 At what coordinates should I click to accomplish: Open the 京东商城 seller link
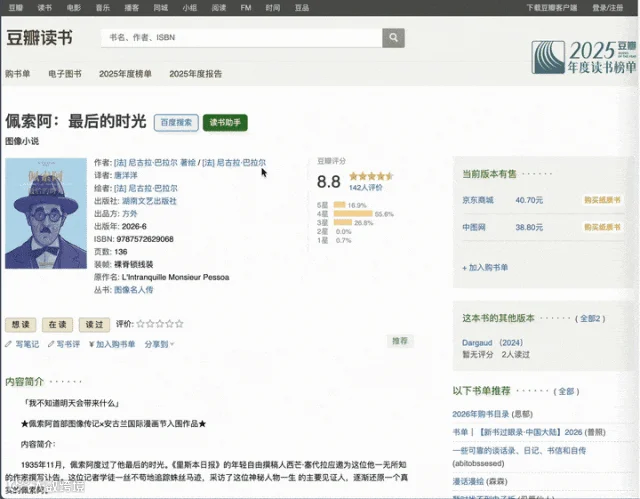[x=478, y=200]
